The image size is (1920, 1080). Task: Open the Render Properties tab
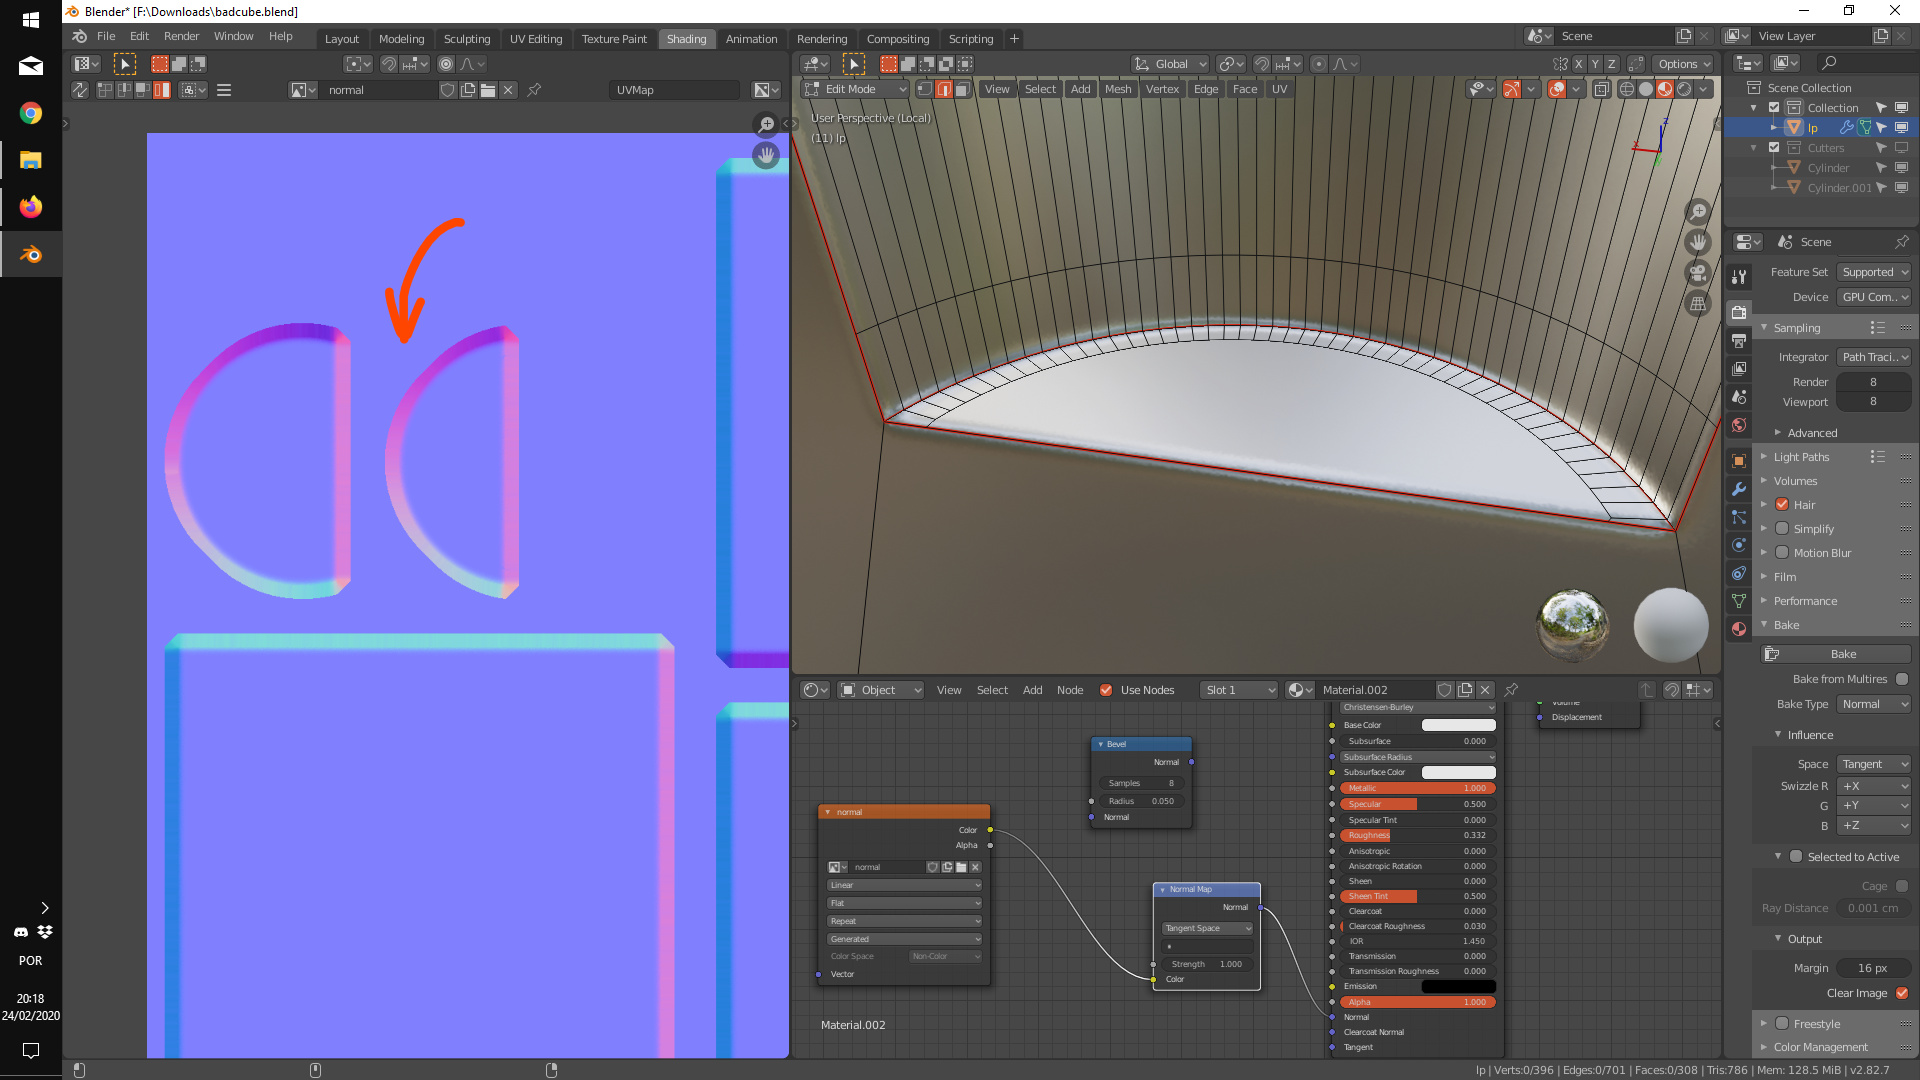pos(1738,313)
